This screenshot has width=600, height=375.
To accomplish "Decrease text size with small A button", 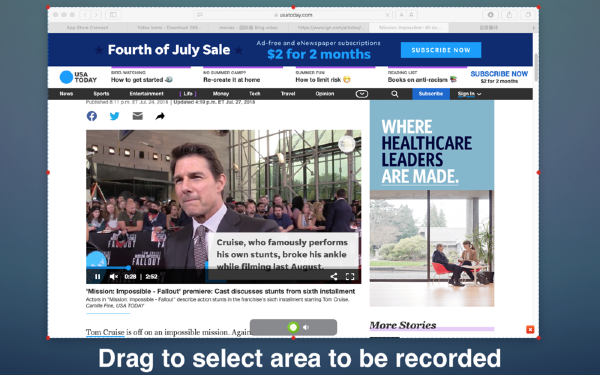I will tap(401, 15).
